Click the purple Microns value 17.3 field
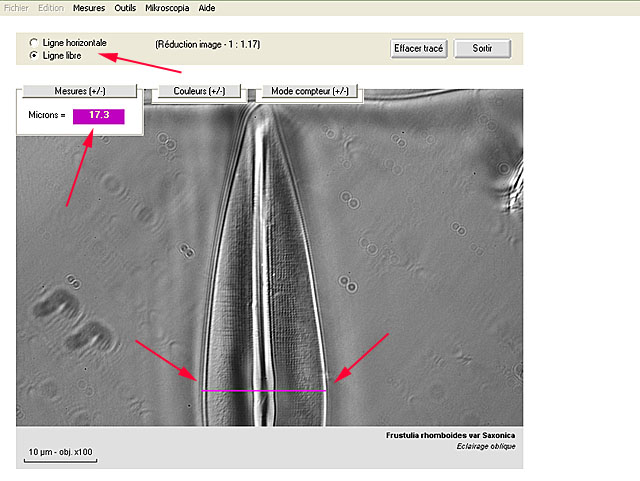Screen dimensions: 640x481 (99, 116)
